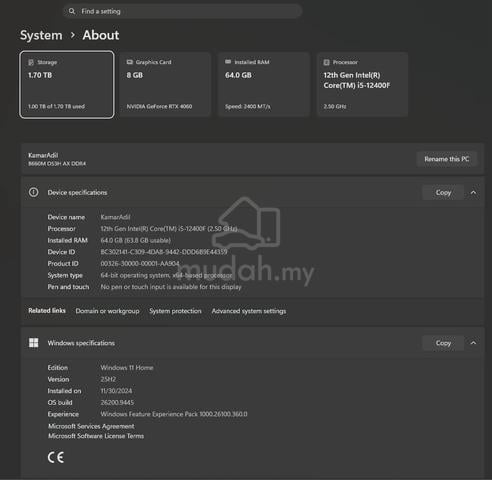The width and height of the screenshot is (492, 480).
Task: Click the Speed: 2400 MT/s text
Action: pos(248,107)
